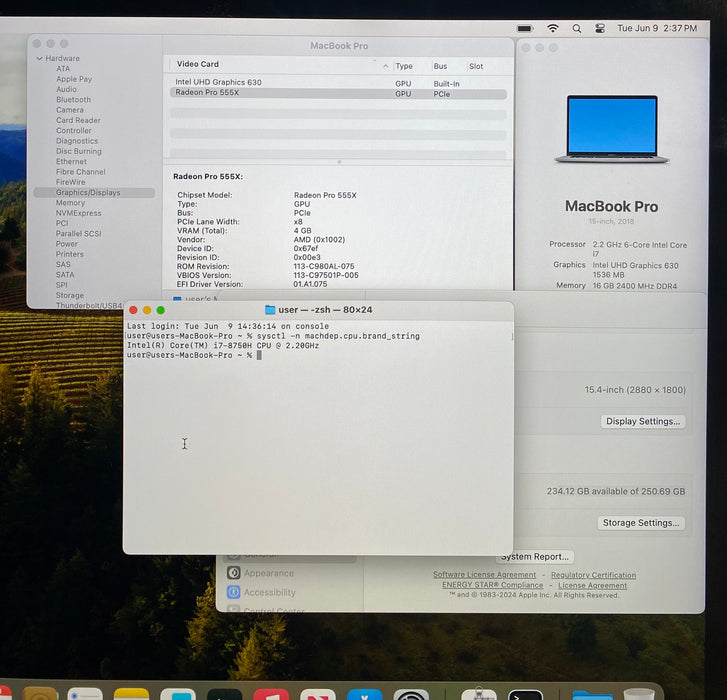Click the 113-C980AL-075 ROM Revision value
727x700 pixels.
tap(324, 267)
